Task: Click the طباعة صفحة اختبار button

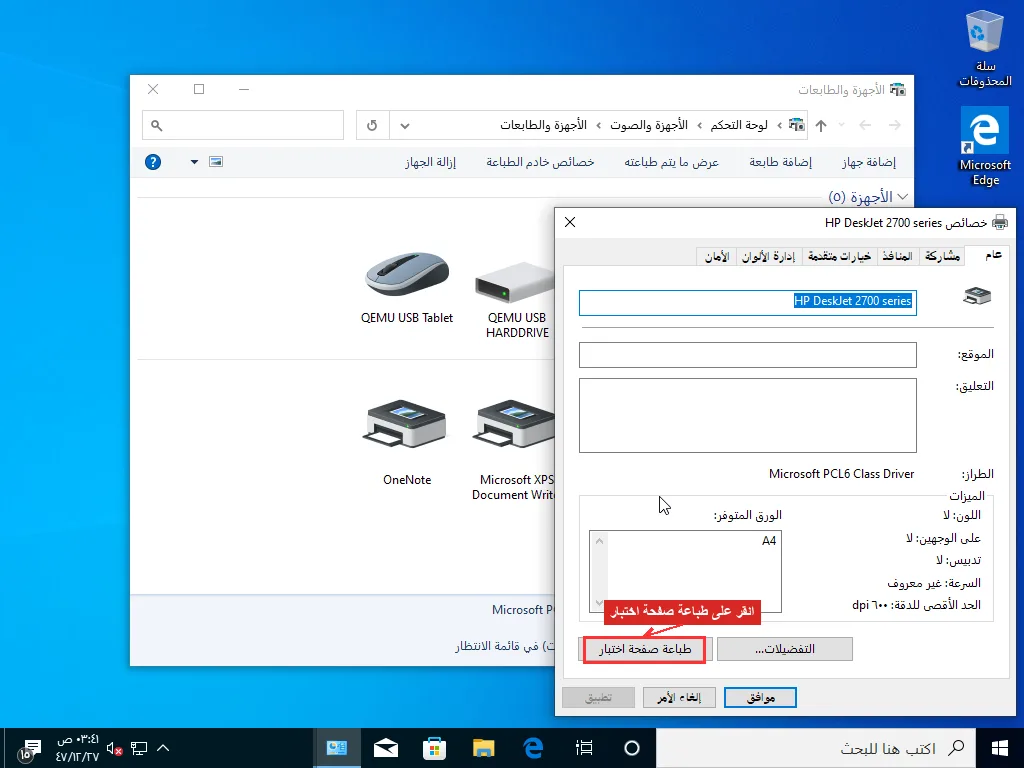Action: tap(644, 649)
